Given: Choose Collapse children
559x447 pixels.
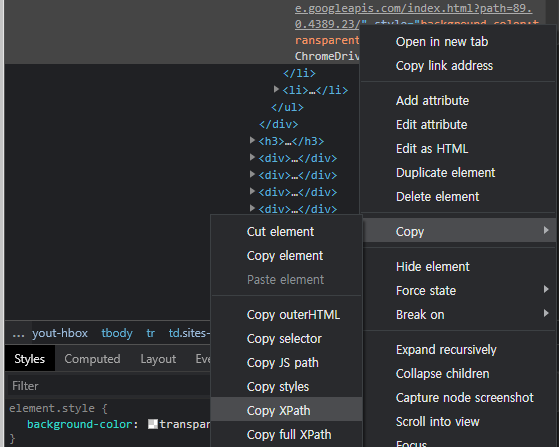Looking at the screenshot, I should (x=442, y=374).
